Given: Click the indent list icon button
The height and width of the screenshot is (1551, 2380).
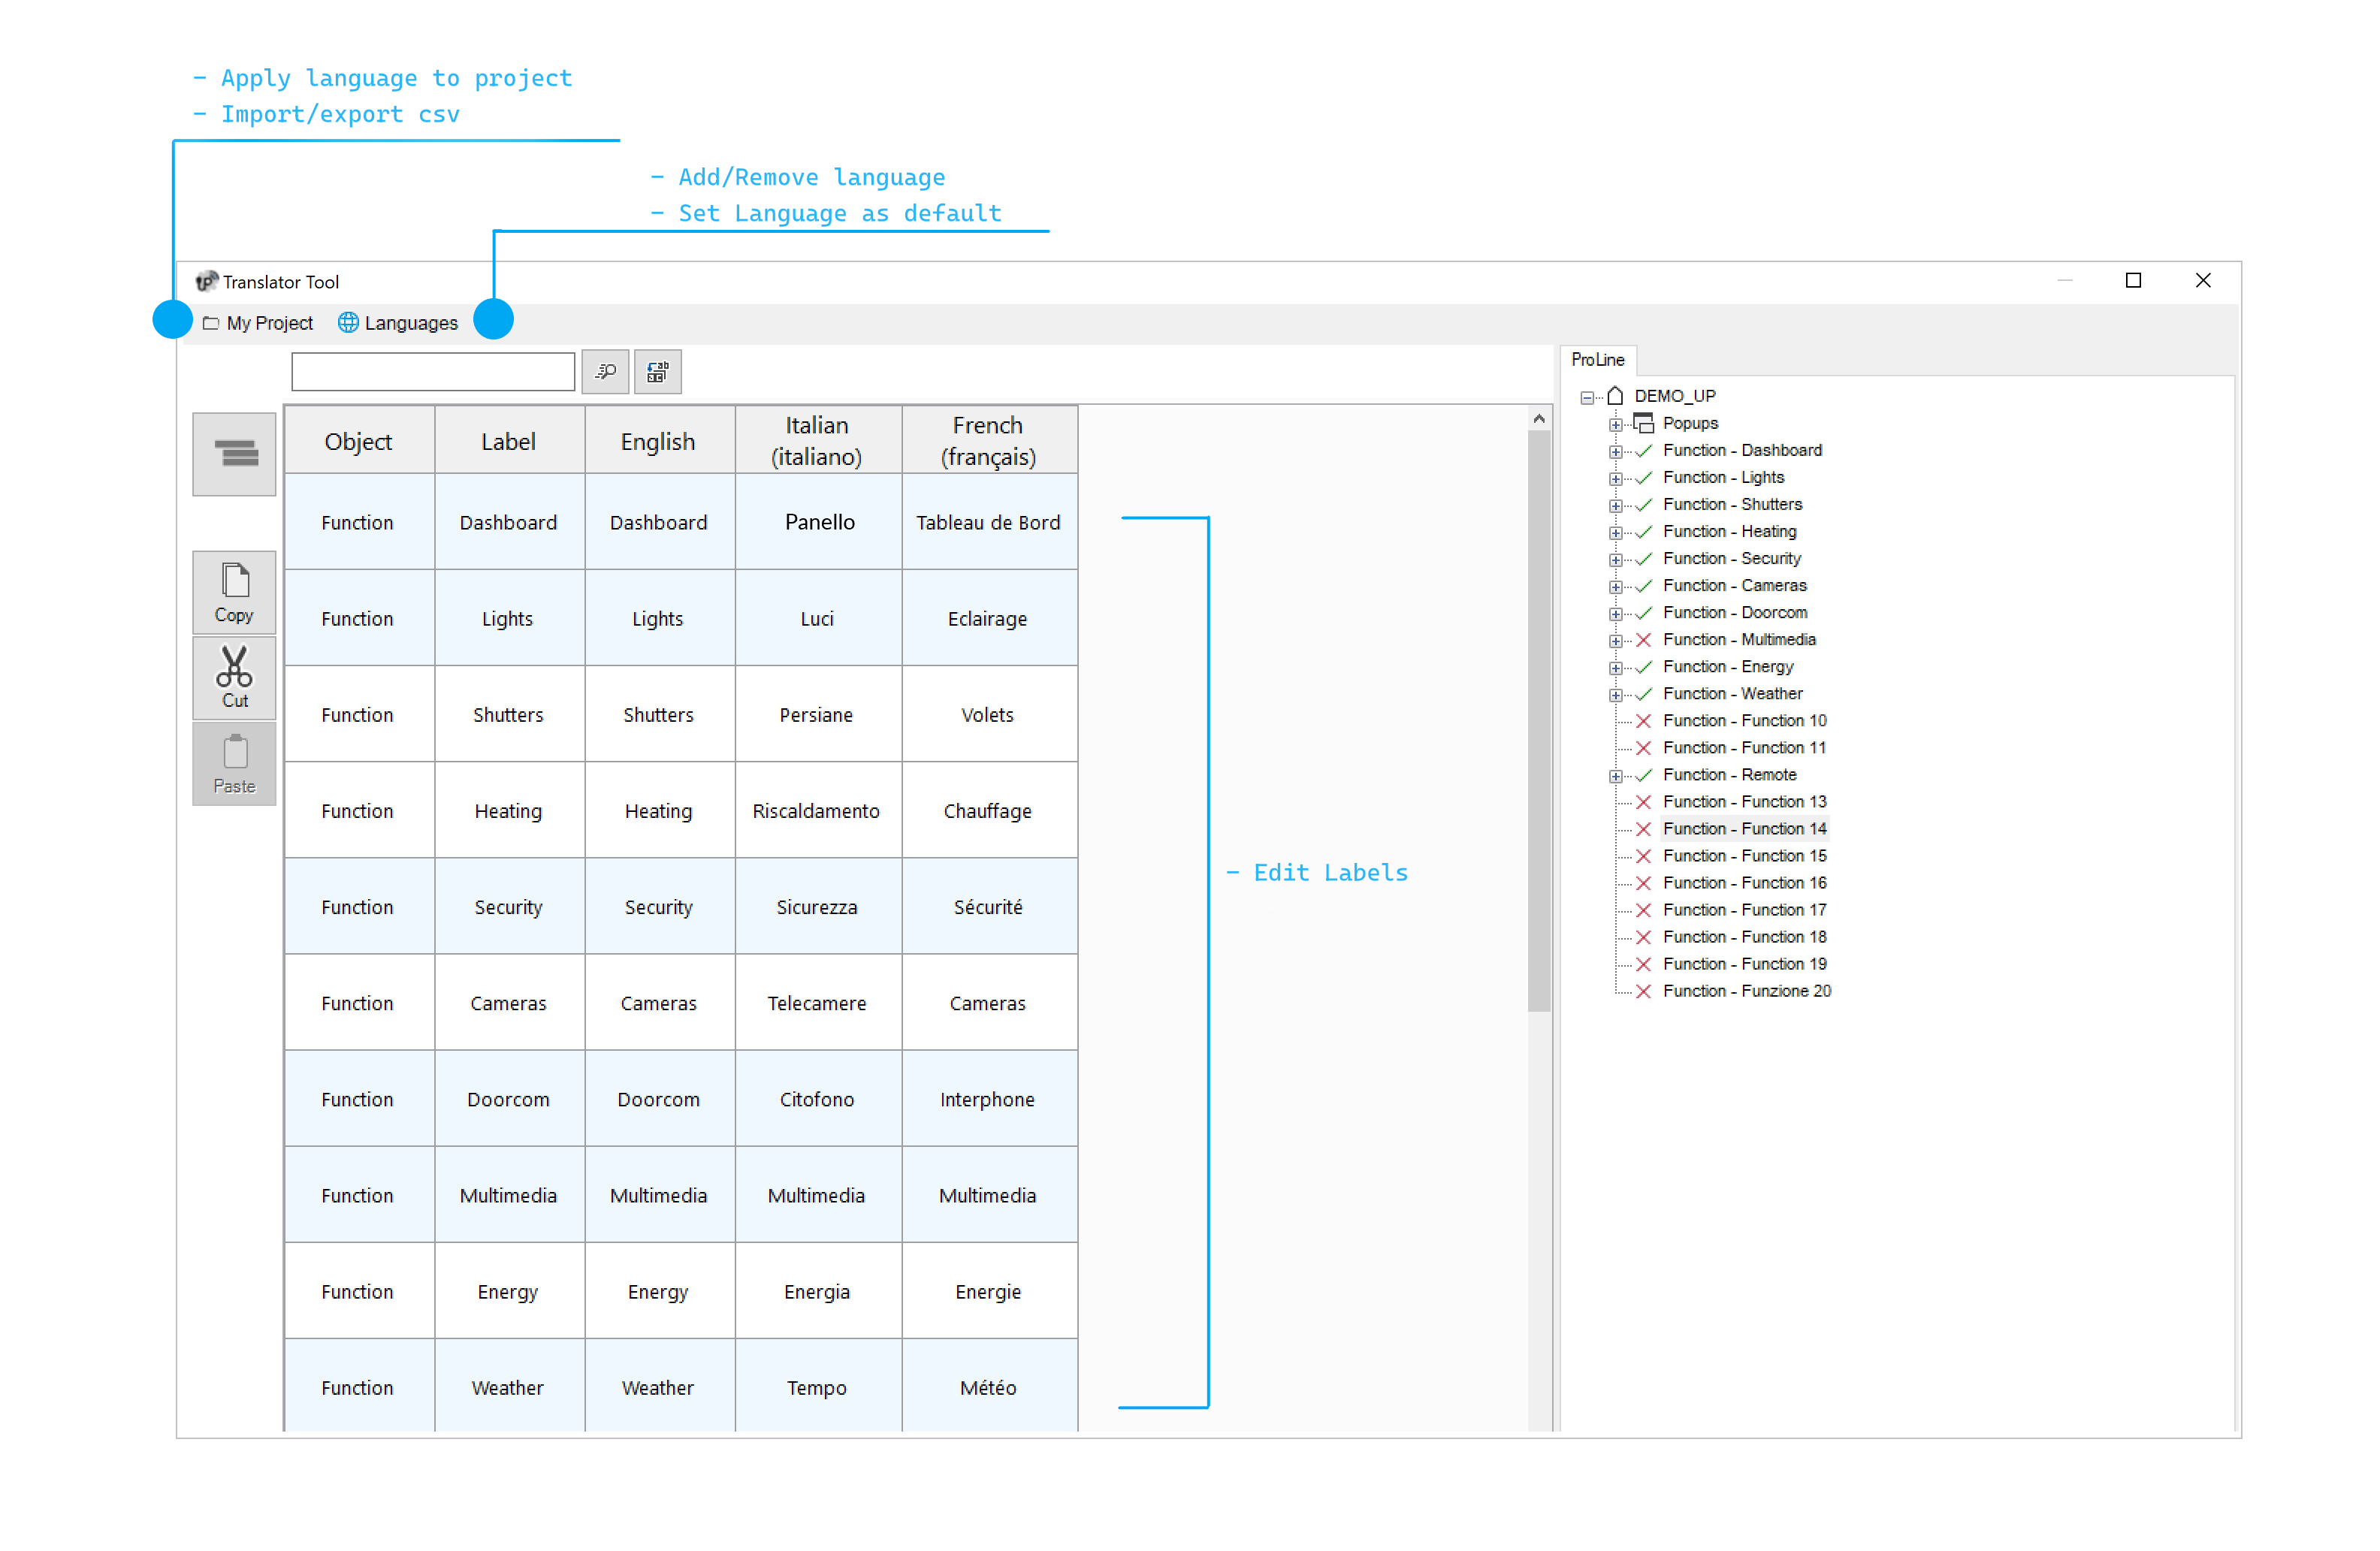Looking at the screenshot, I should coord(234,454).
